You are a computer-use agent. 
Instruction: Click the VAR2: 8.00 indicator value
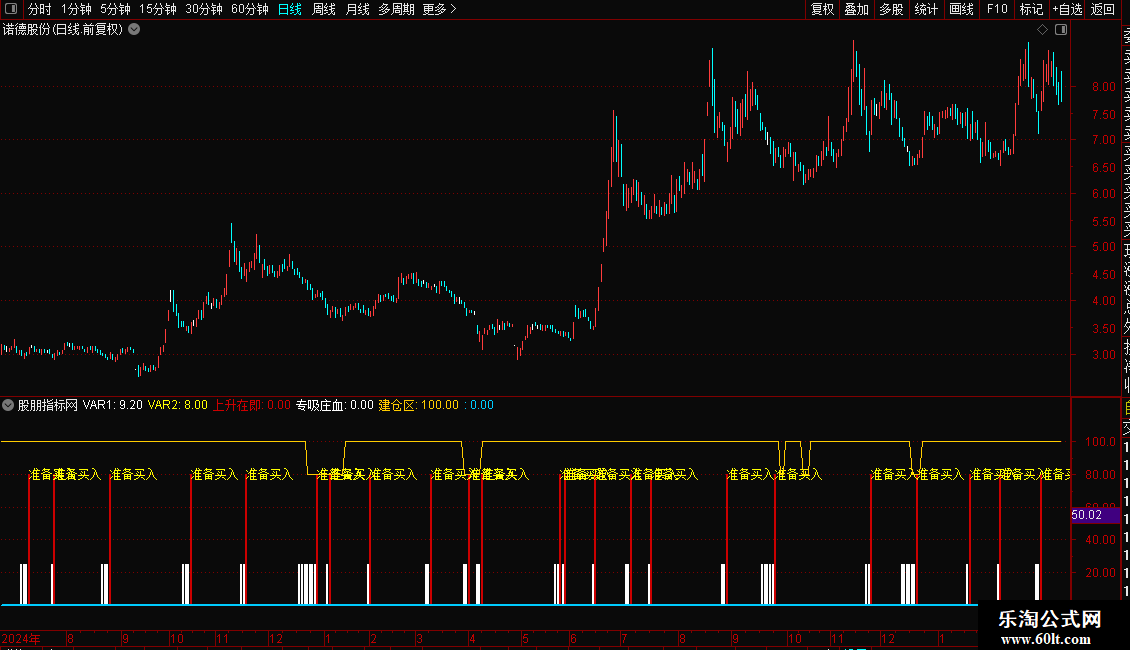[177, 405]
